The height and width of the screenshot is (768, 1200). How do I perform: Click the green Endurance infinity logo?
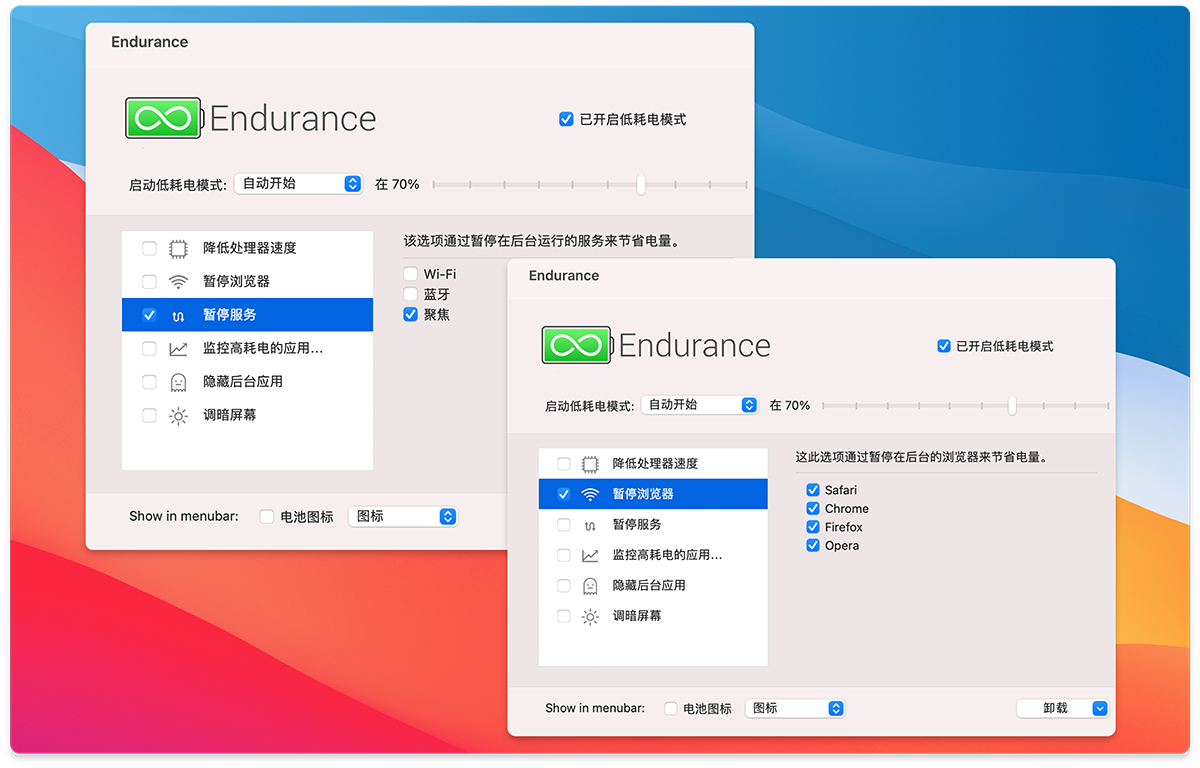(575, 345)
